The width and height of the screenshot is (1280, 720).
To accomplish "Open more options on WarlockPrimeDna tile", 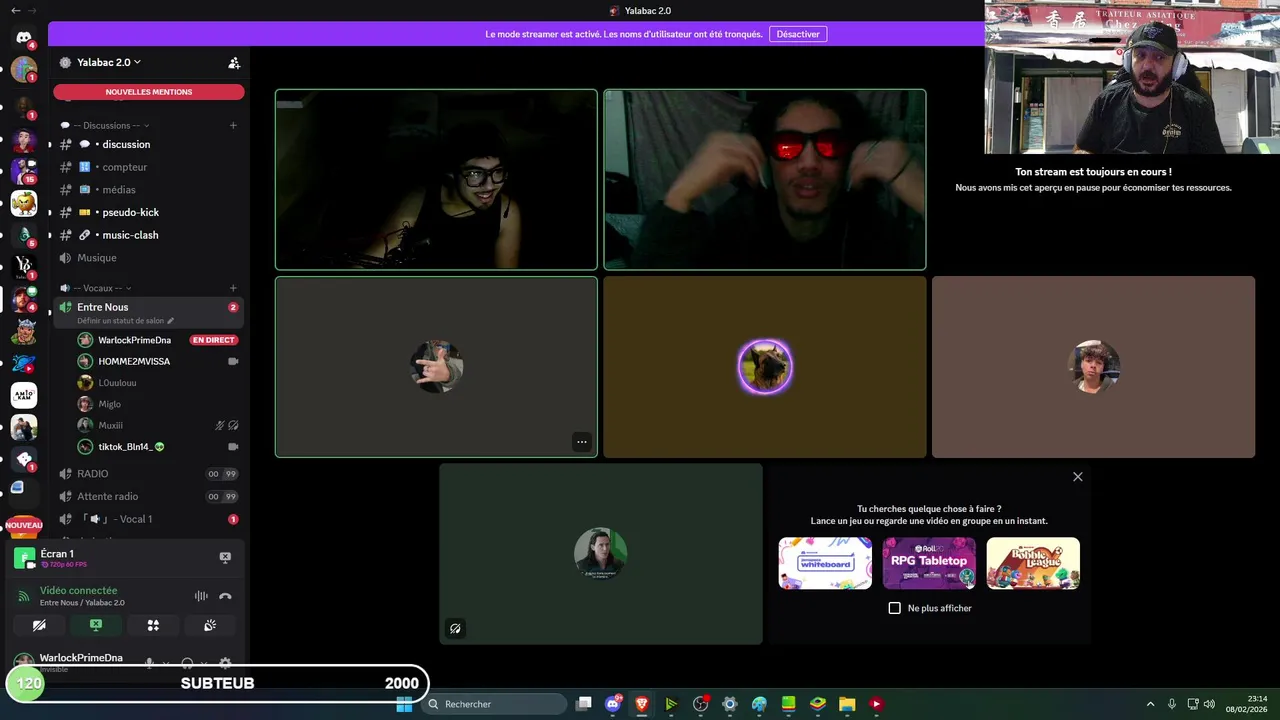I will [581, 442].
